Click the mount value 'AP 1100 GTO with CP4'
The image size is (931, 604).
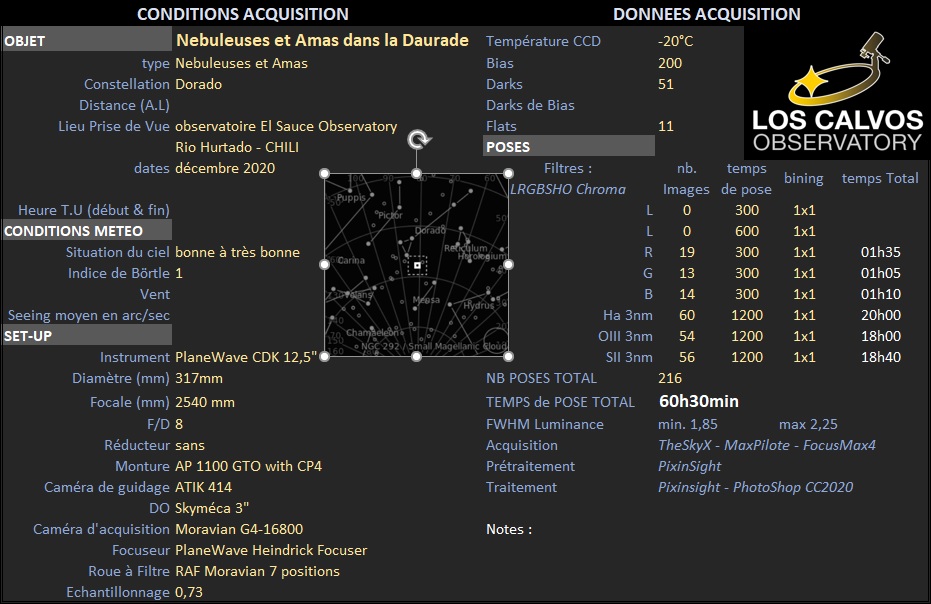tap(248, 466)
